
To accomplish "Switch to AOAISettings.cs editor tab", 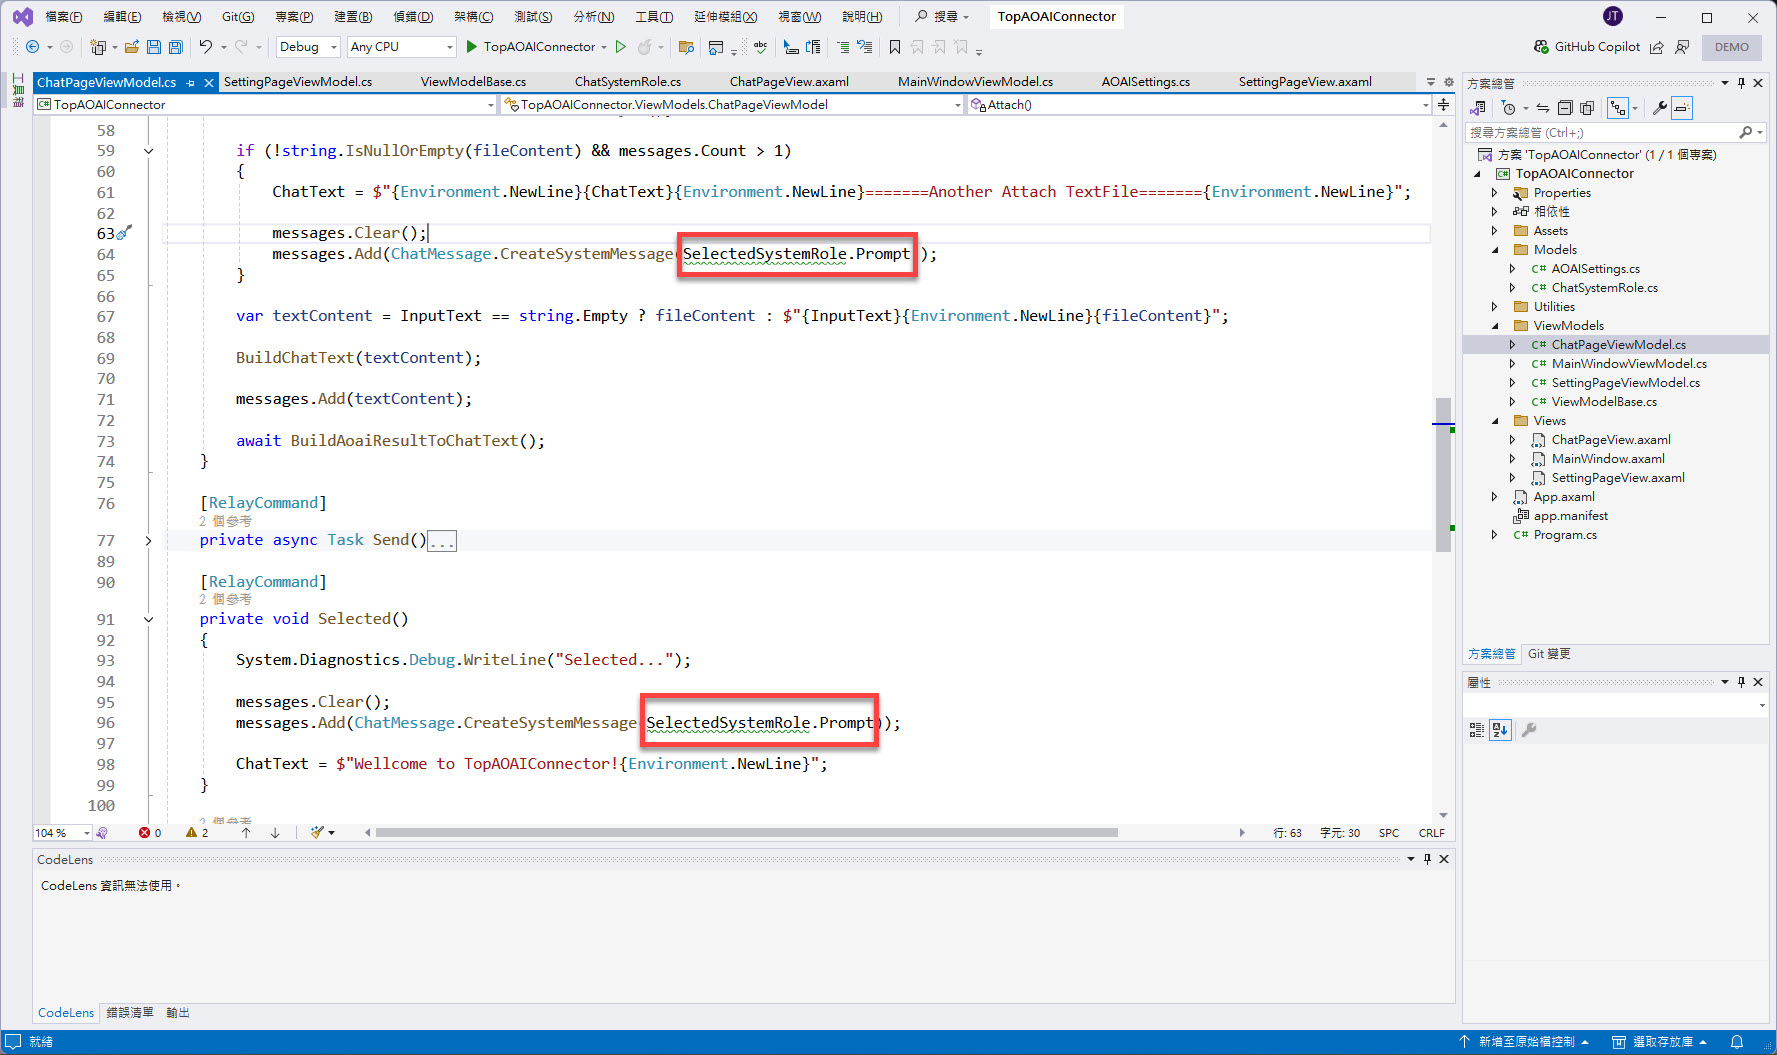I will [x=1146, y=82].
